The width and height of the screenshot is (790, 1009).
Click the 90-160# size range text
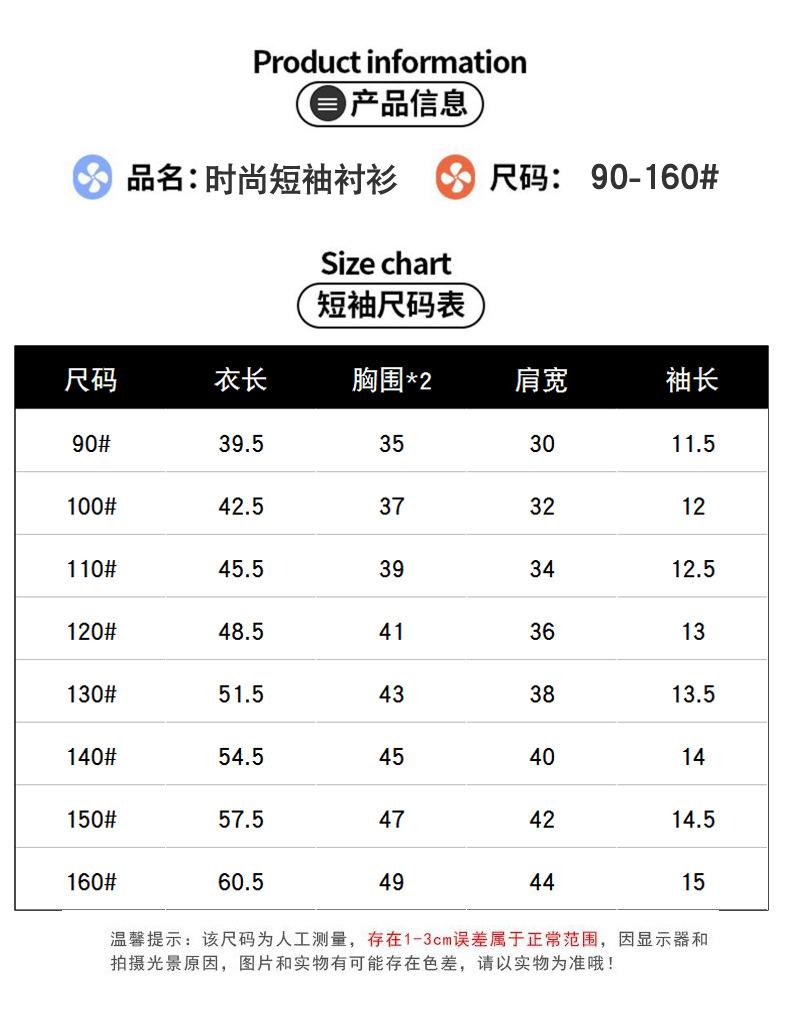click(x=655, y=178)
